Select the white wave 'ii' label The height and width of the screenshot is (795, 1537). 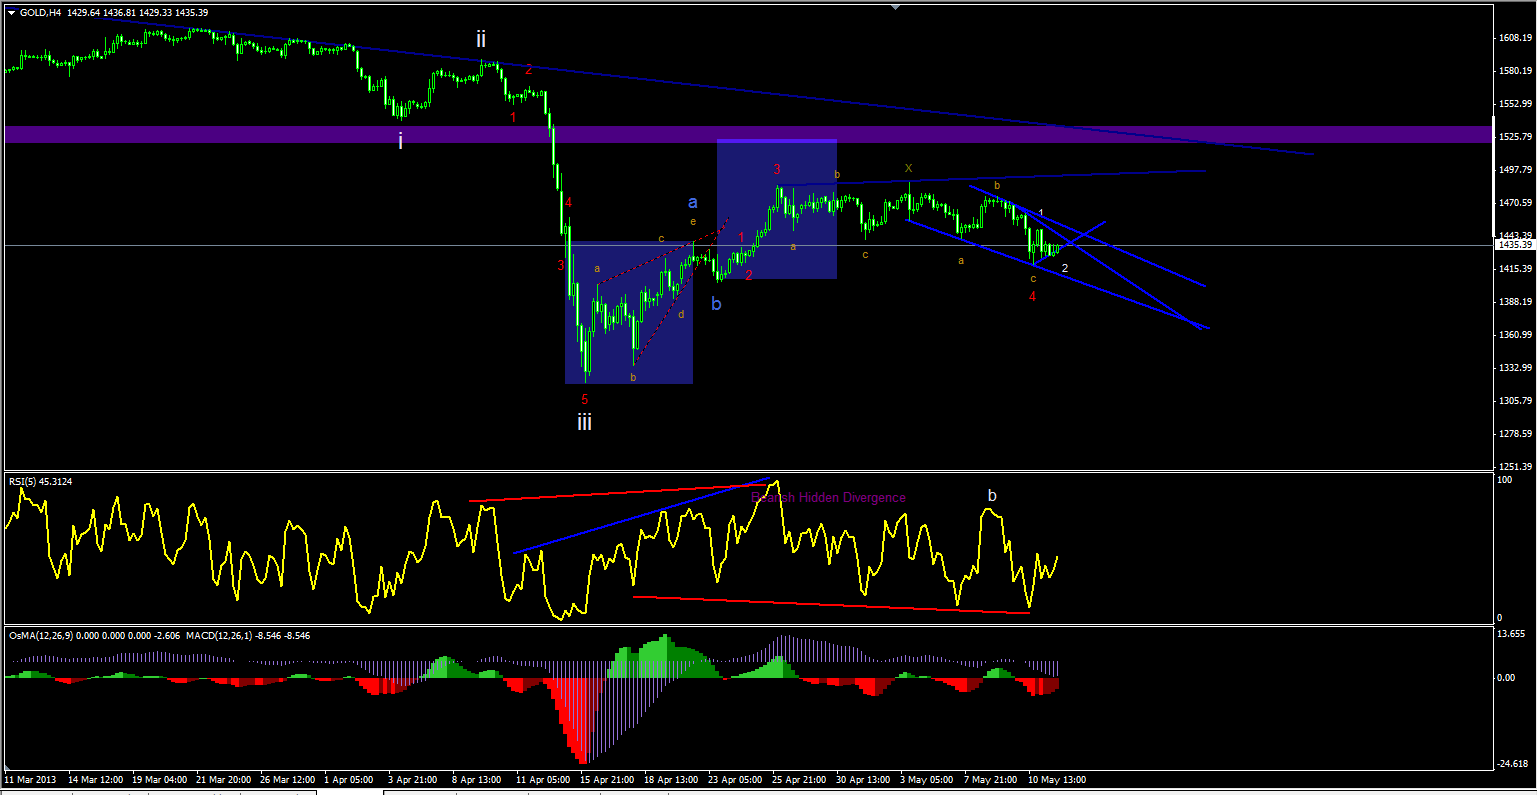[x=481, y=39]
